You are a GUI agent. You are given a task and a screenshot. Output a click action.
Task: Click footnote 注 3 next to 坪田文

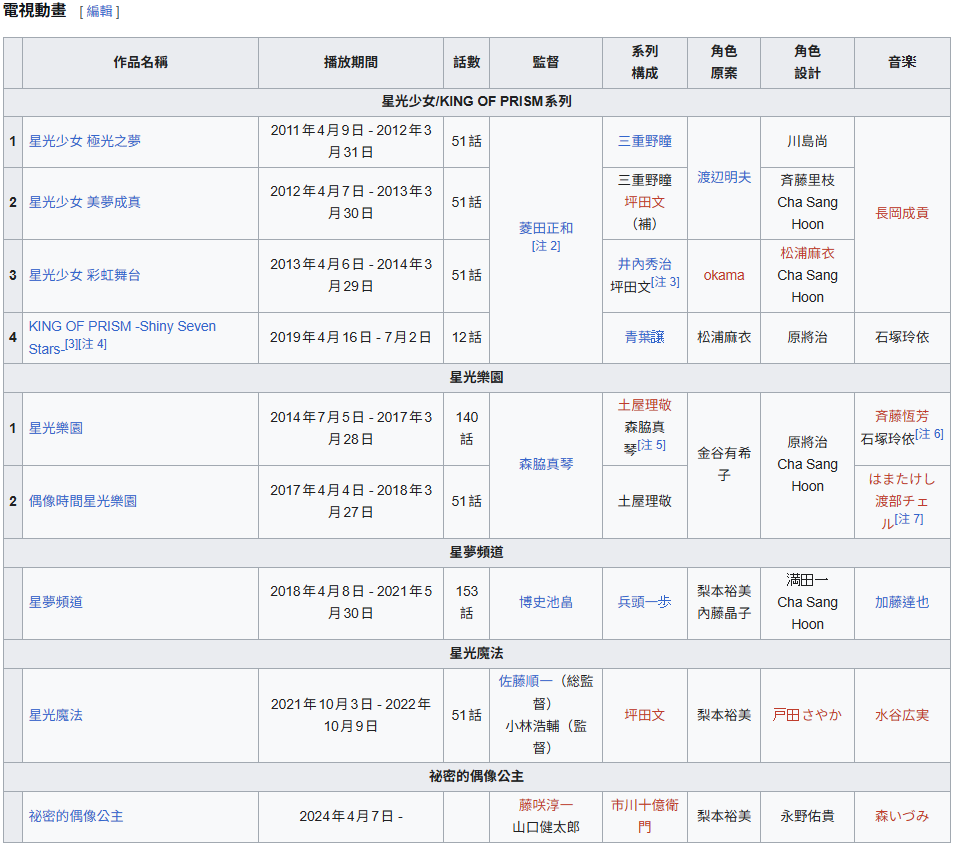pyautogui.click(x=665, y=282)
